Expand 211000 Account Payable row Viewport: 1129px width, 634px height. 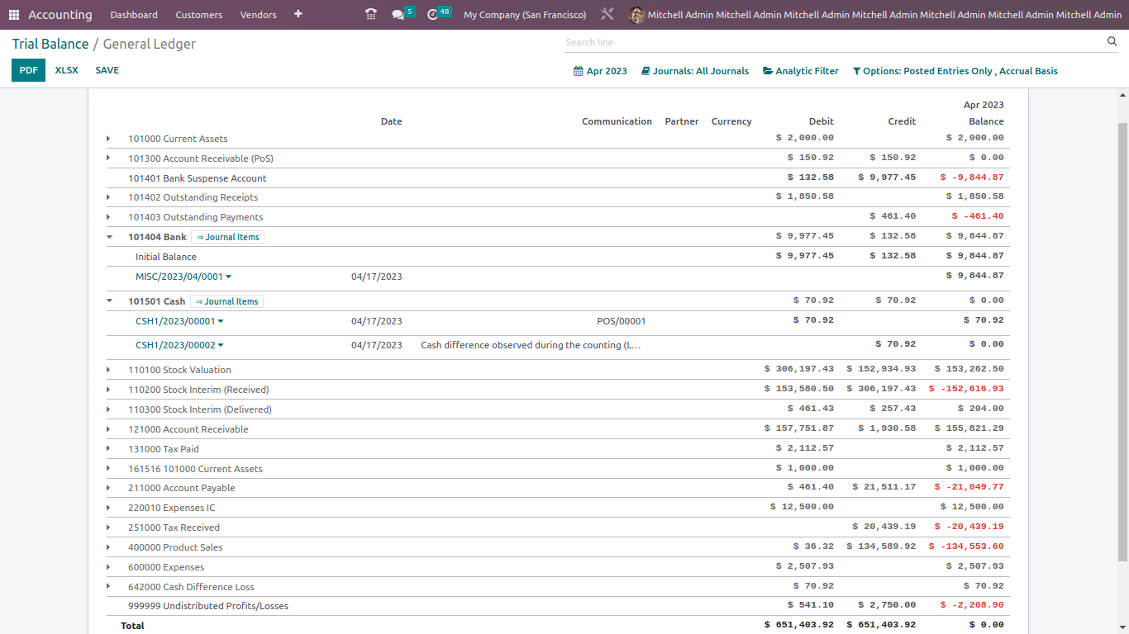click(x=109, y=487)
